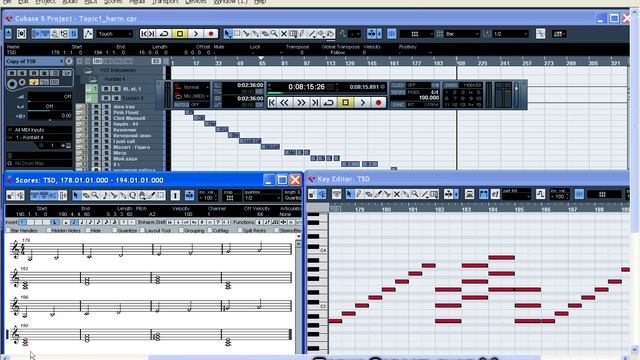Click Stop button in main toolbar

[x=180, y=34]
